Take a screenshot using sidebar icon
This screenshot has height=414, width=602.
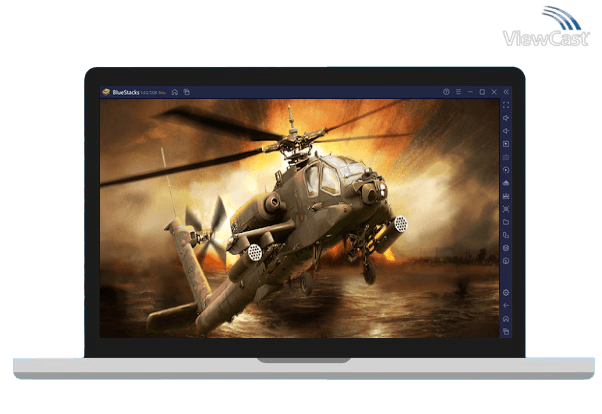(506, 209)
